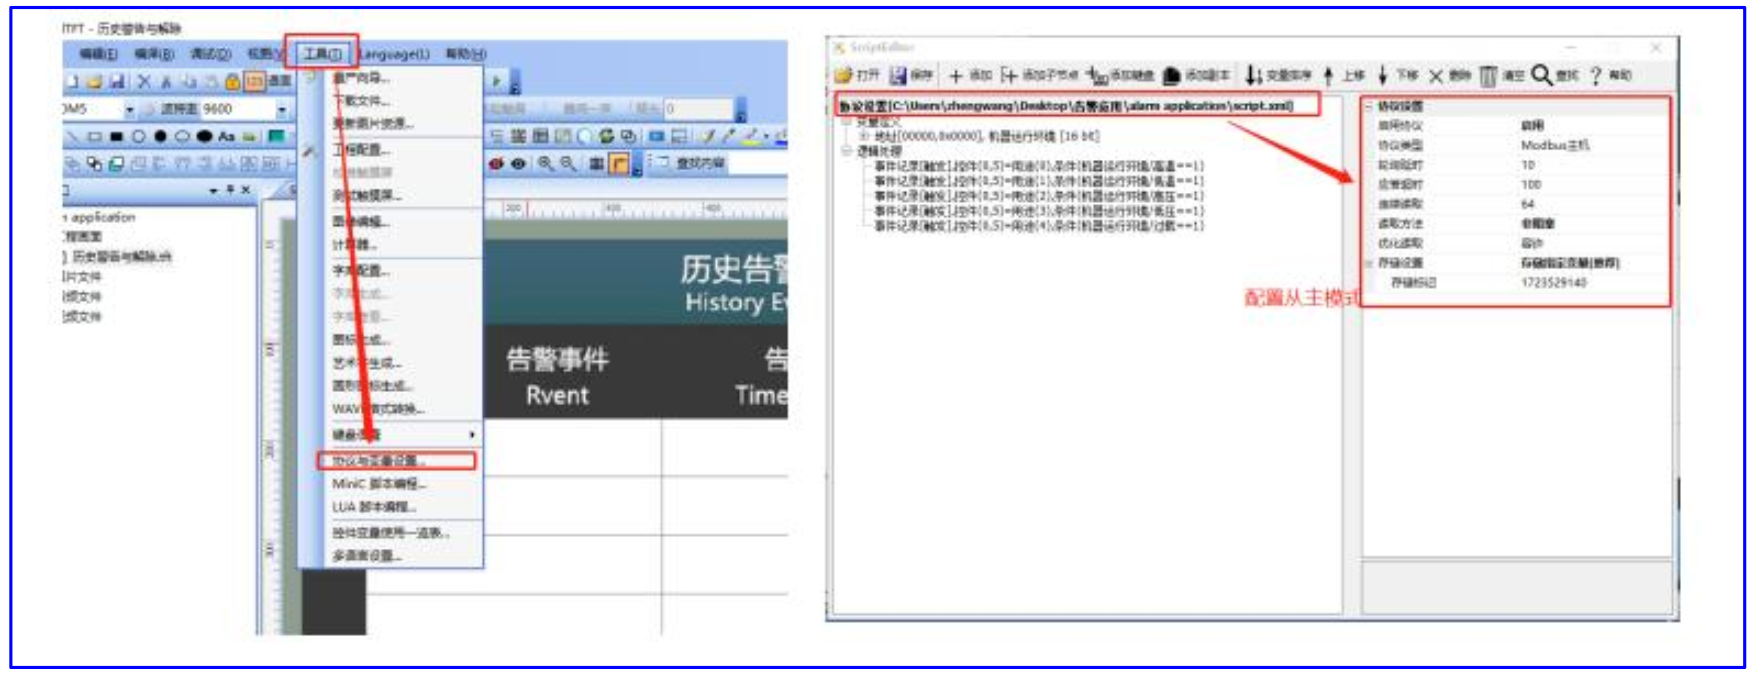Click the highlighted orange corner toolbar icon
Viewport: 1755px width, 674px height.
pyautogui.click(x=620, y=163)
